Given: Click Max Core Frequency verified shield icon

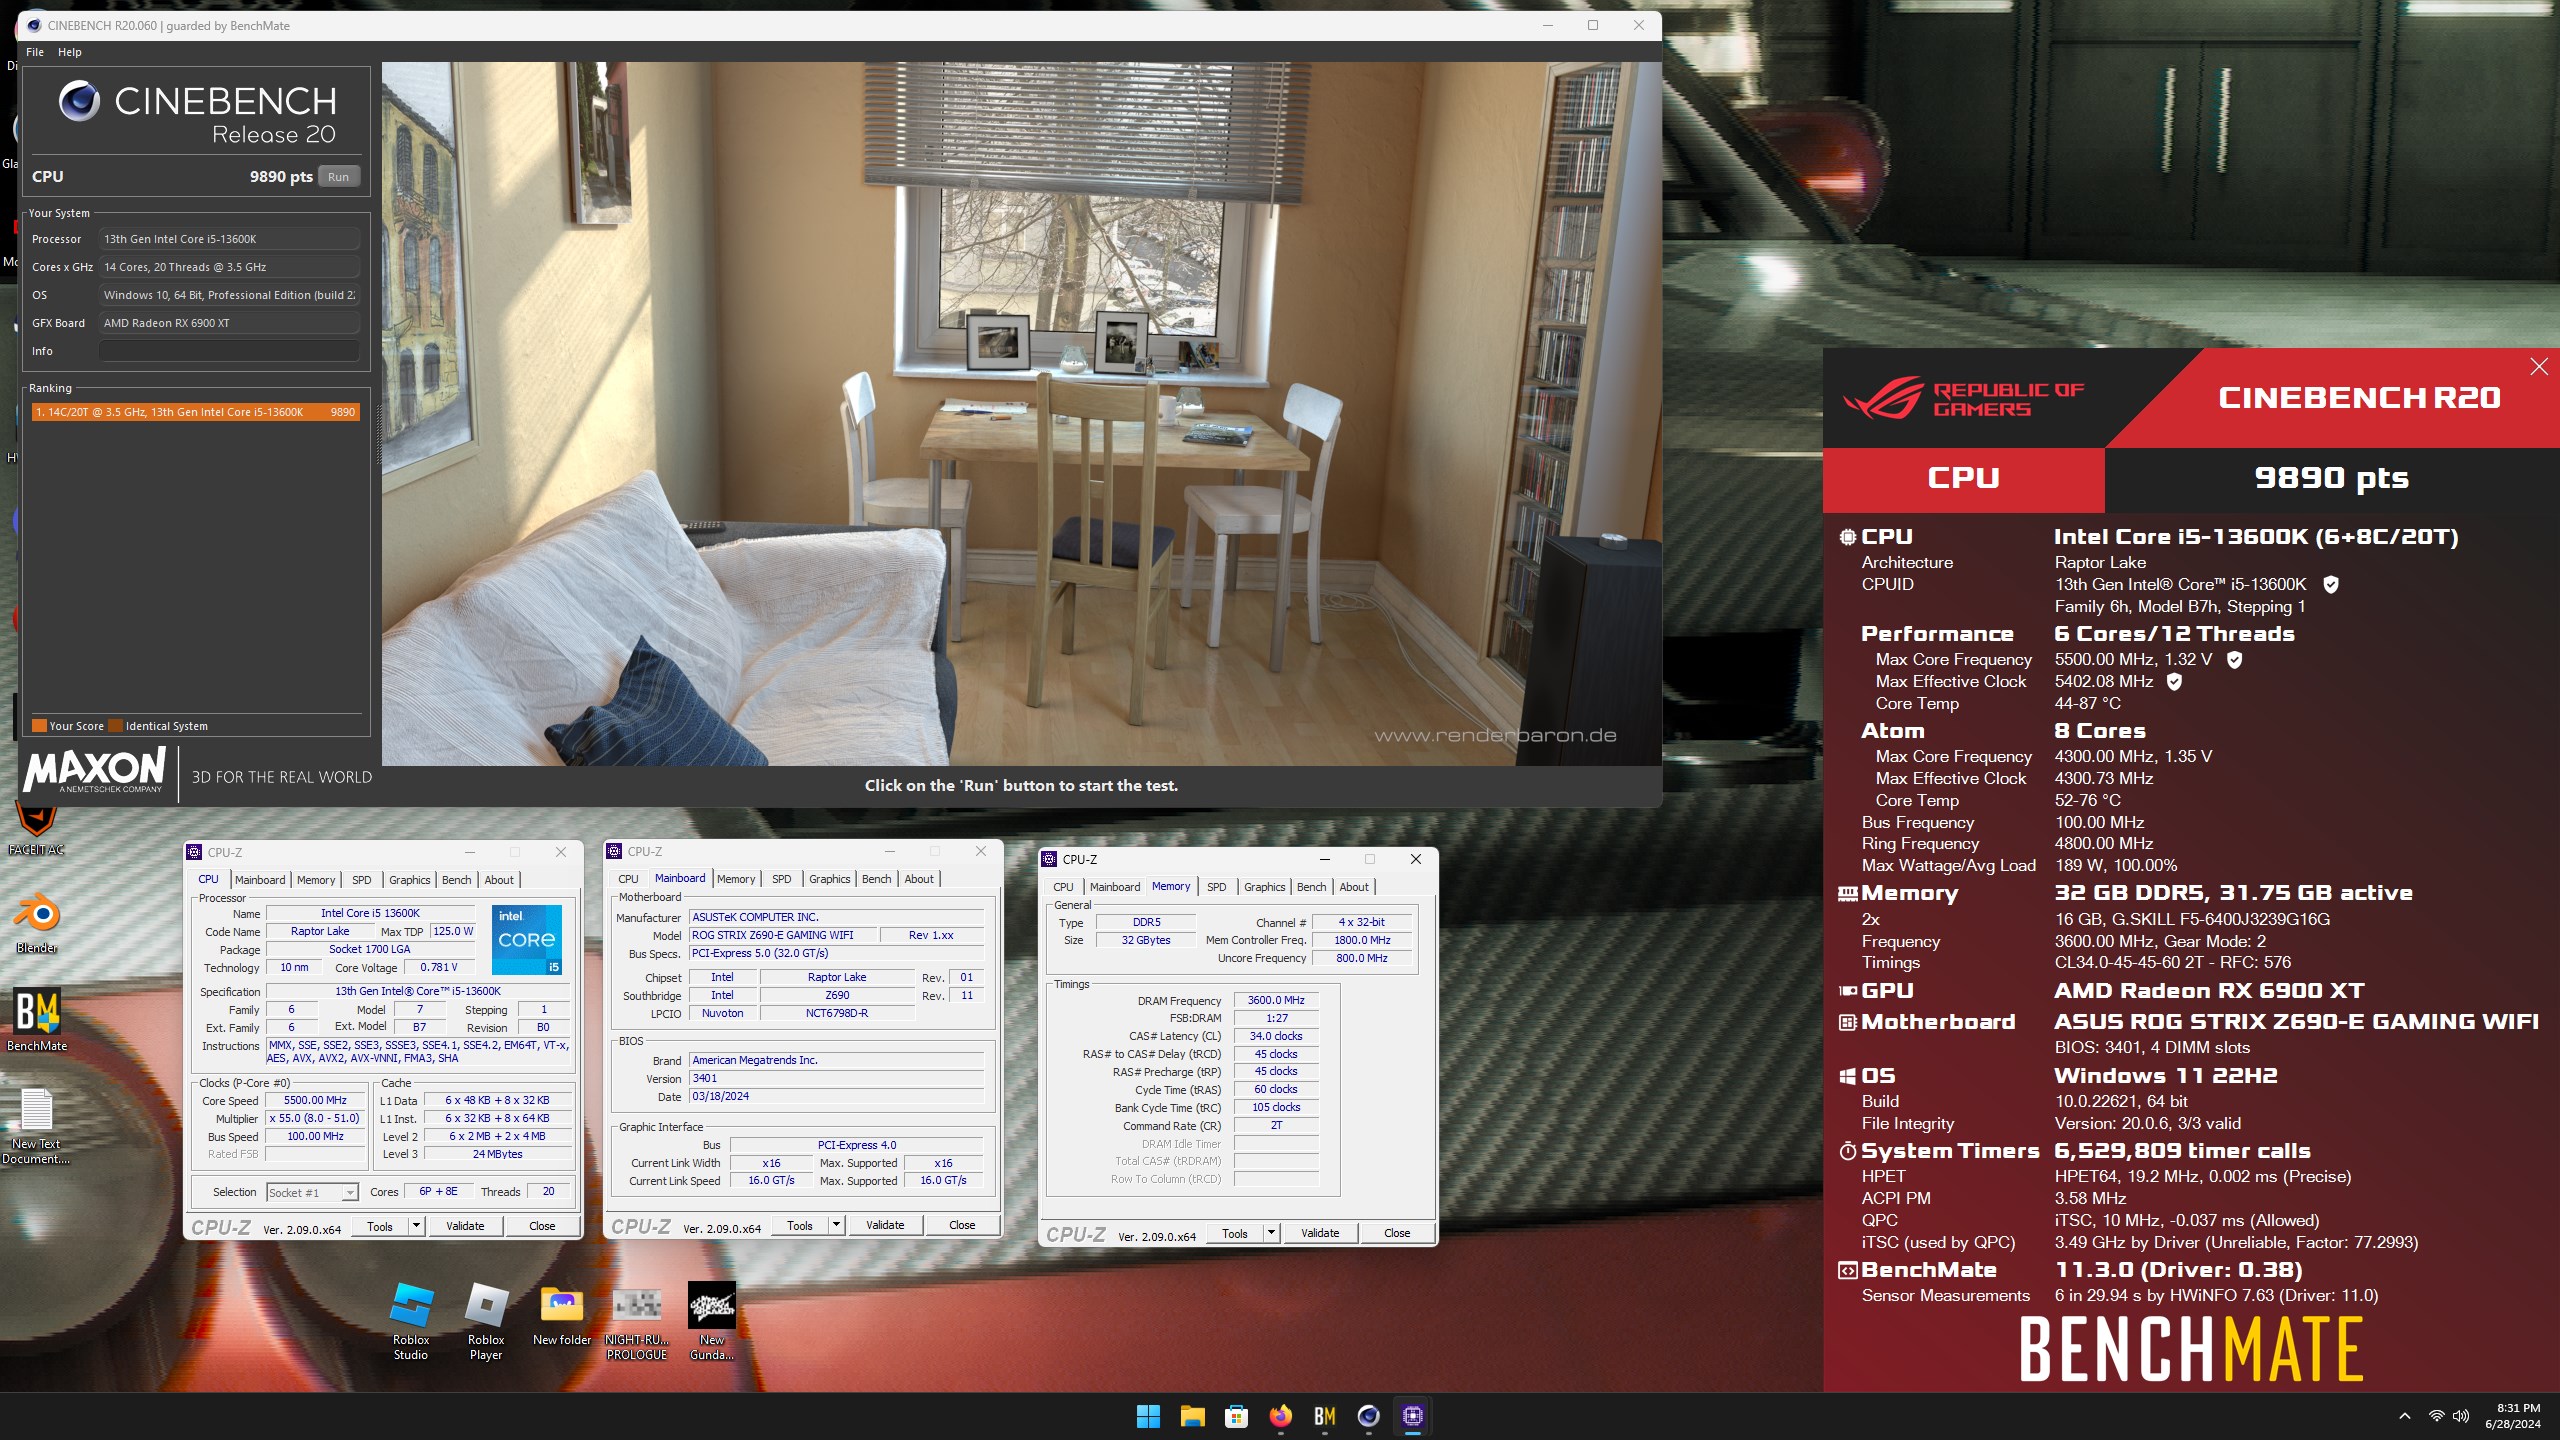Looking at the screenshot, I should click(2235, 659).
